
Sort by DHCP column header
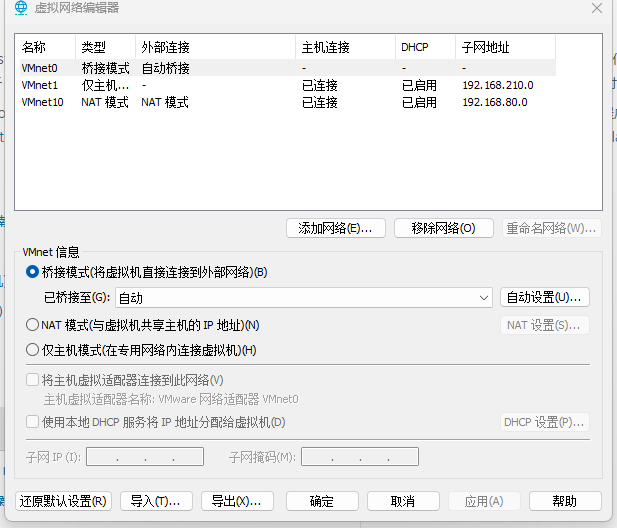(x=425, y=47)
